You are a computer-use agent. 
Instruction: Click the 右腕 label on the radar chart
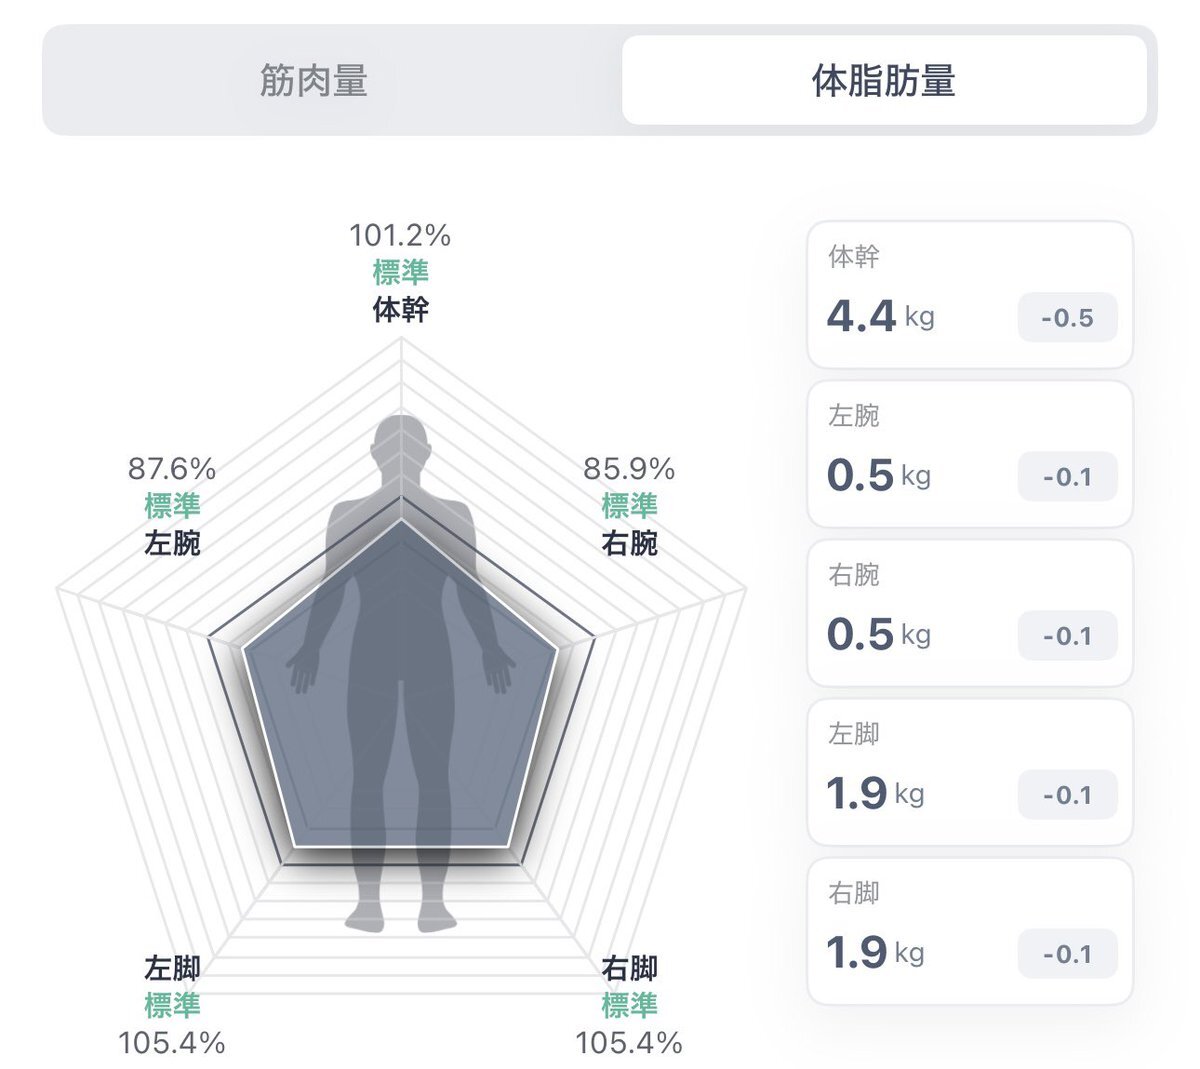(x=629, y=543)
